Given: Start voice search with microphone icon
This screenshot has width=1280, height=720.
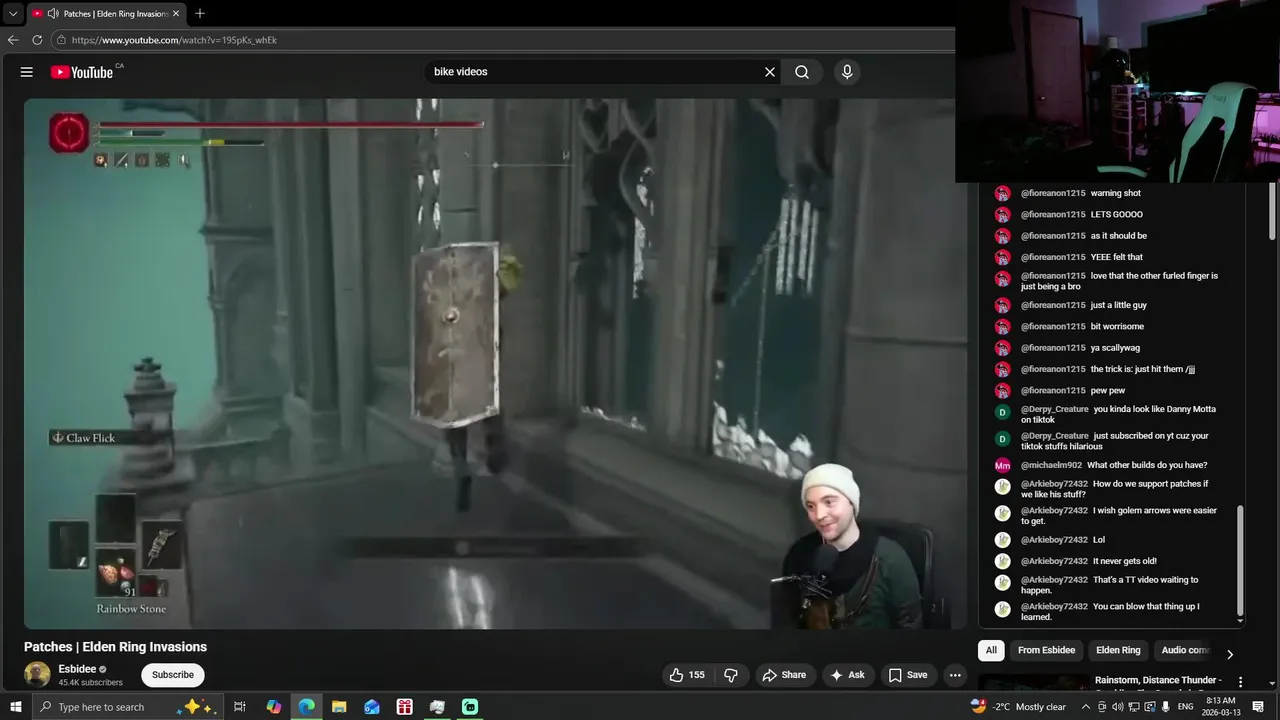Looking at the screenshot, I should [x=847, y=72].
